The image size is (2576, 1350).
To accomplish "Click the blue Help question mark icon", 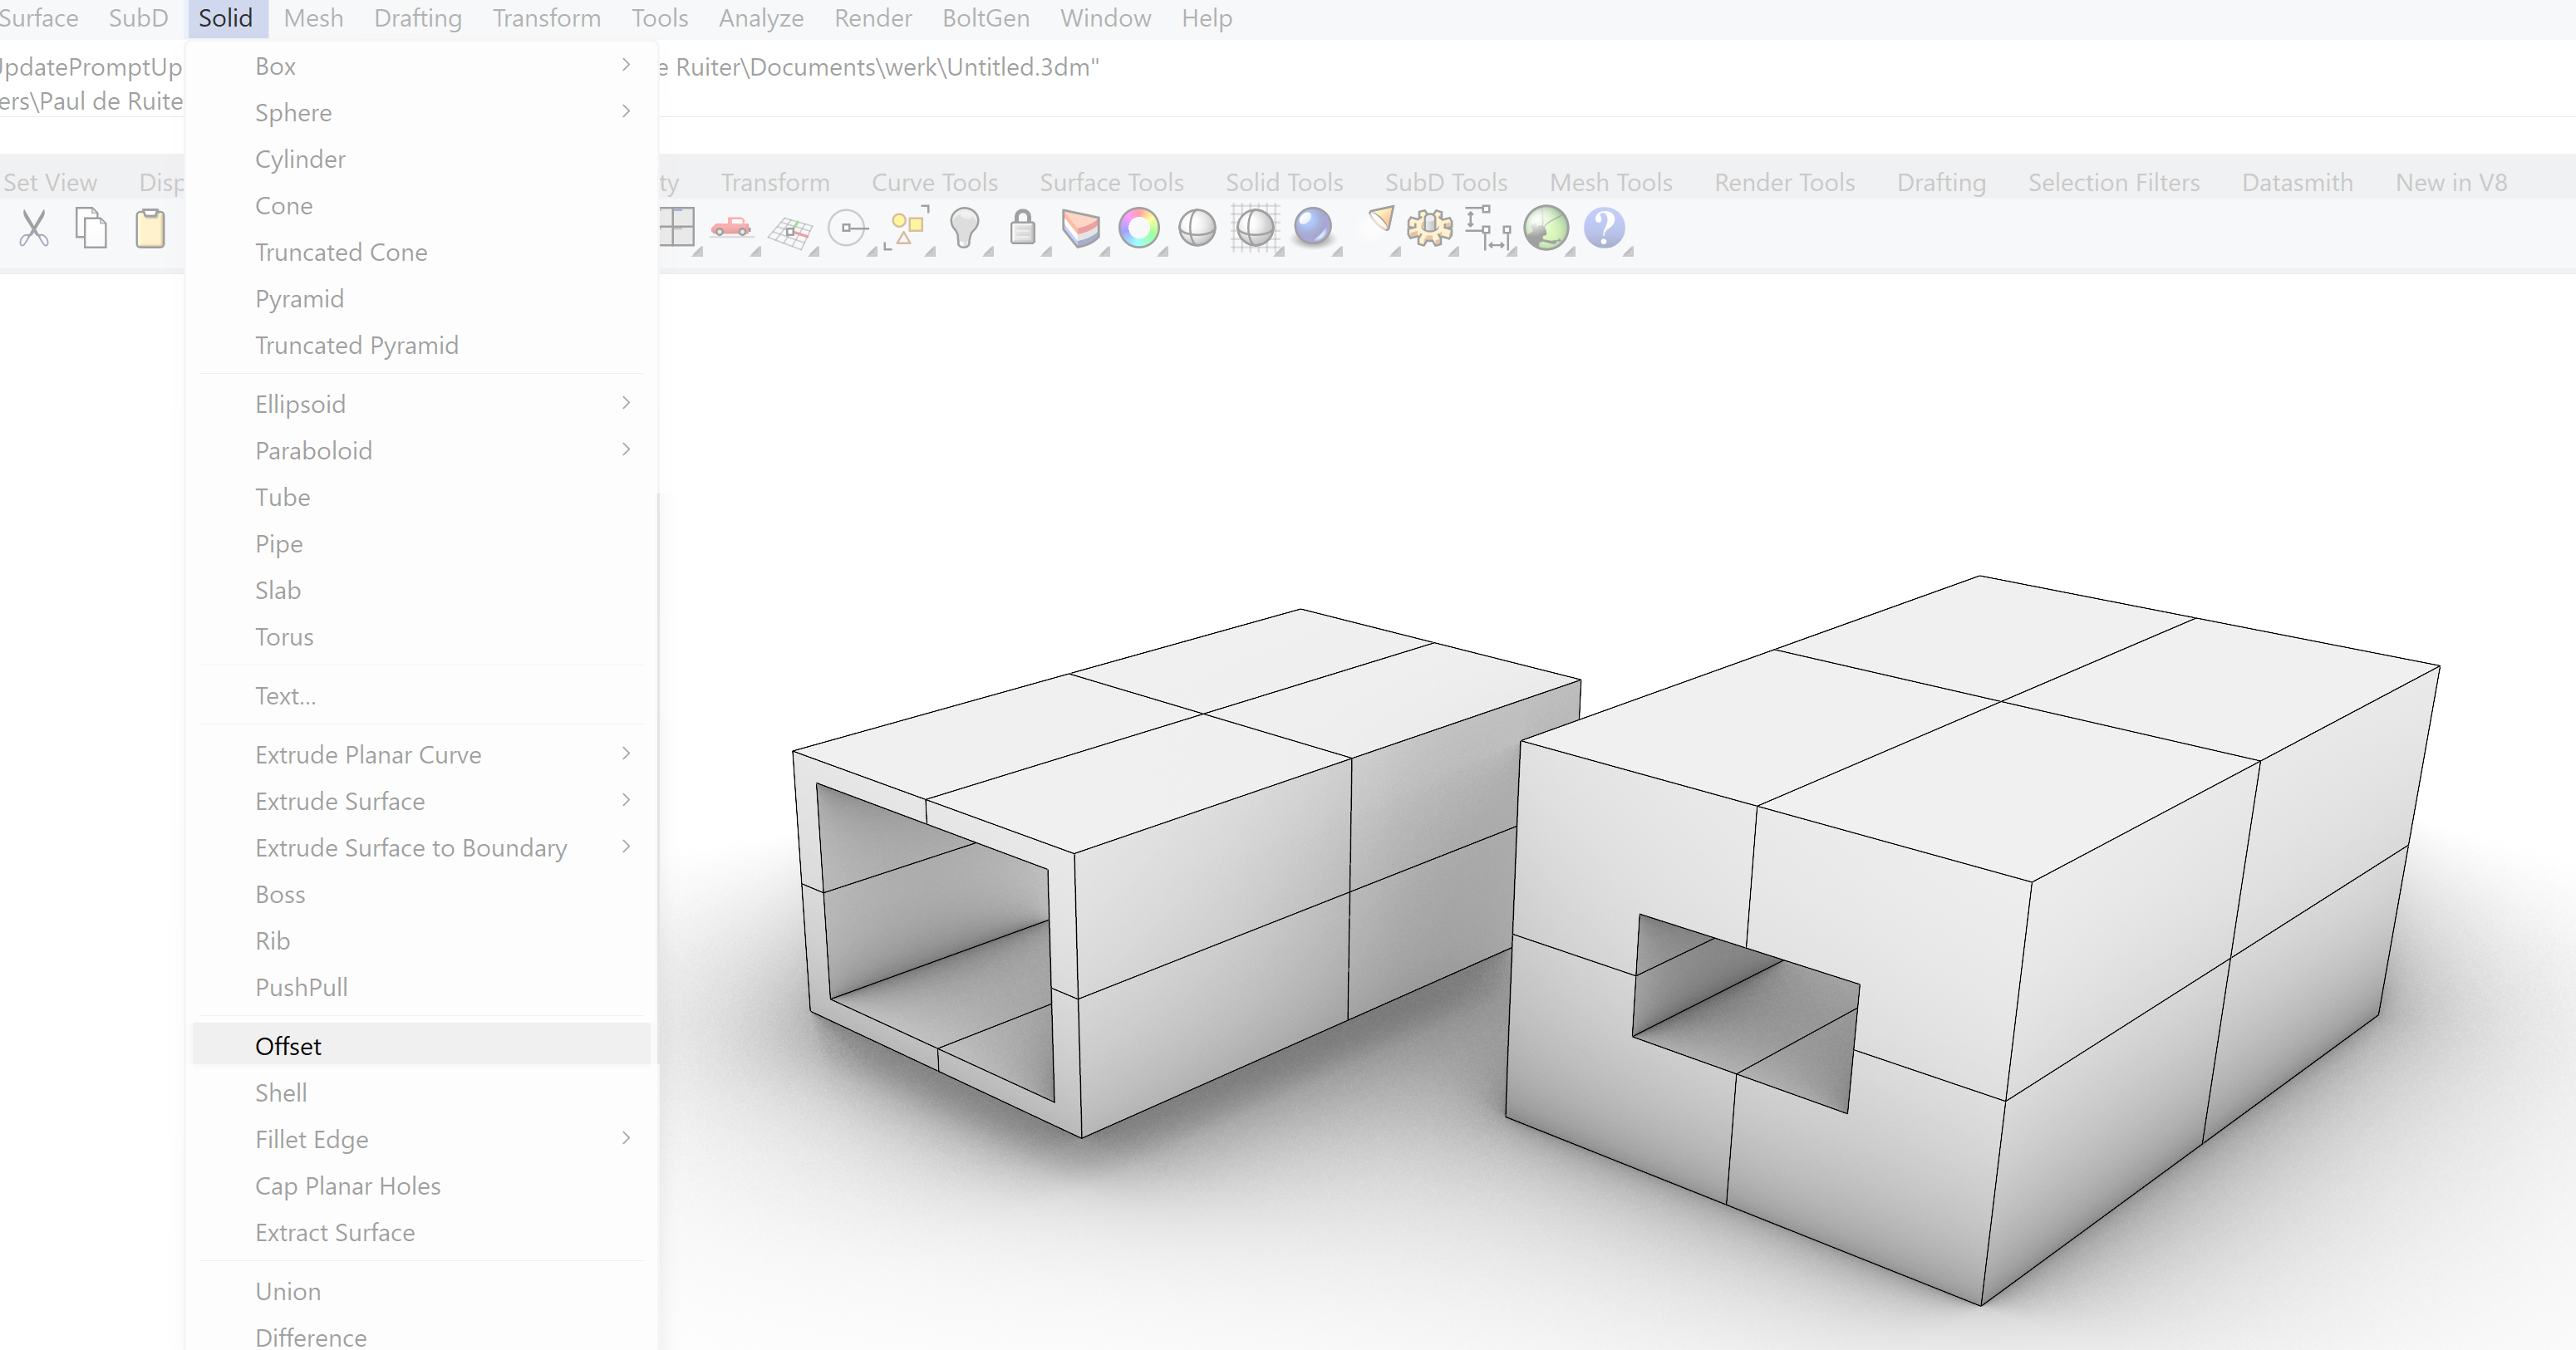I will point(1603,228).
